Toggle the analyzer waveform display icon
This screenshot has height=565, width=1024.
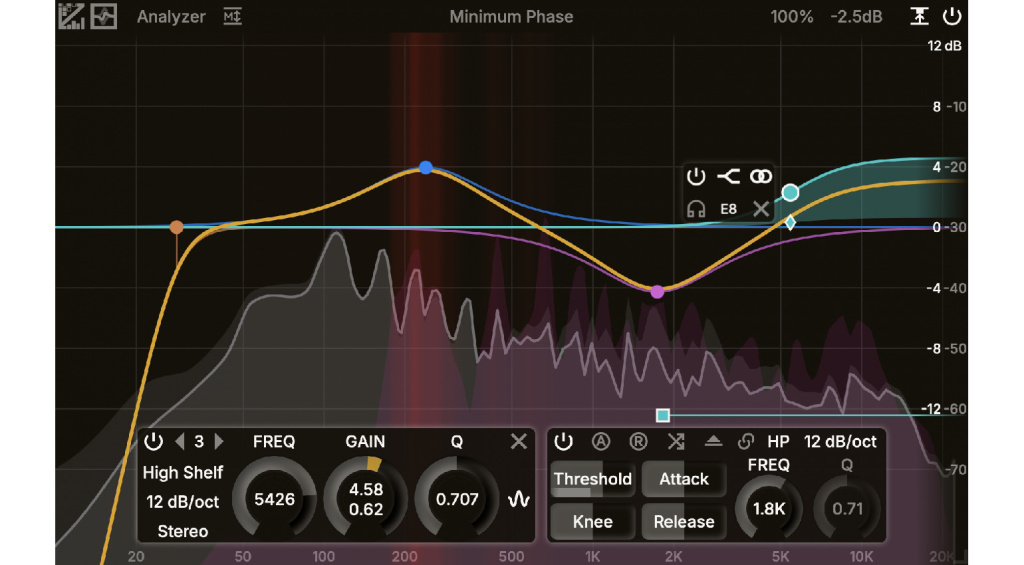tap(104, 16)
